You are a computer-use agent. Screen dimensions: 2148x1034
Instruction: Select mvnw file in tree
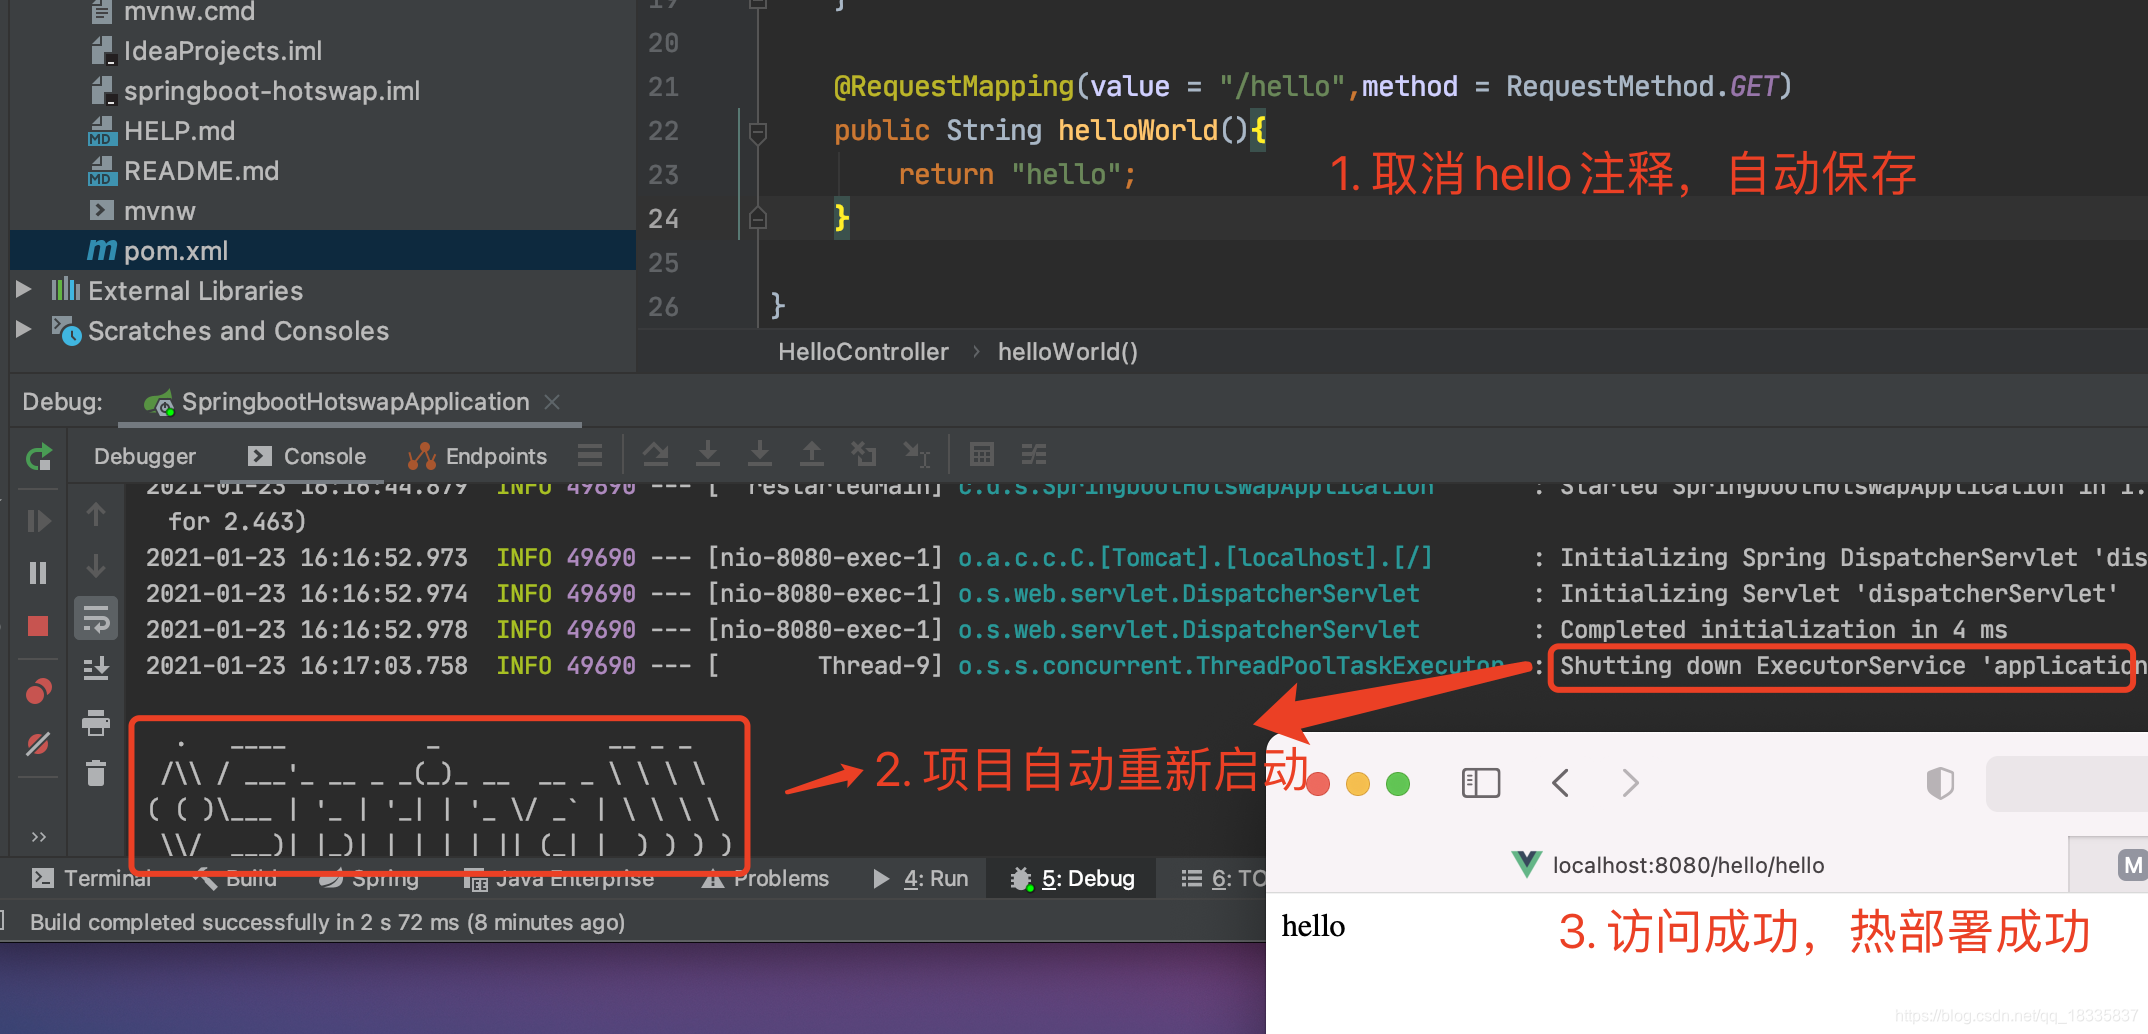(142, 211)
